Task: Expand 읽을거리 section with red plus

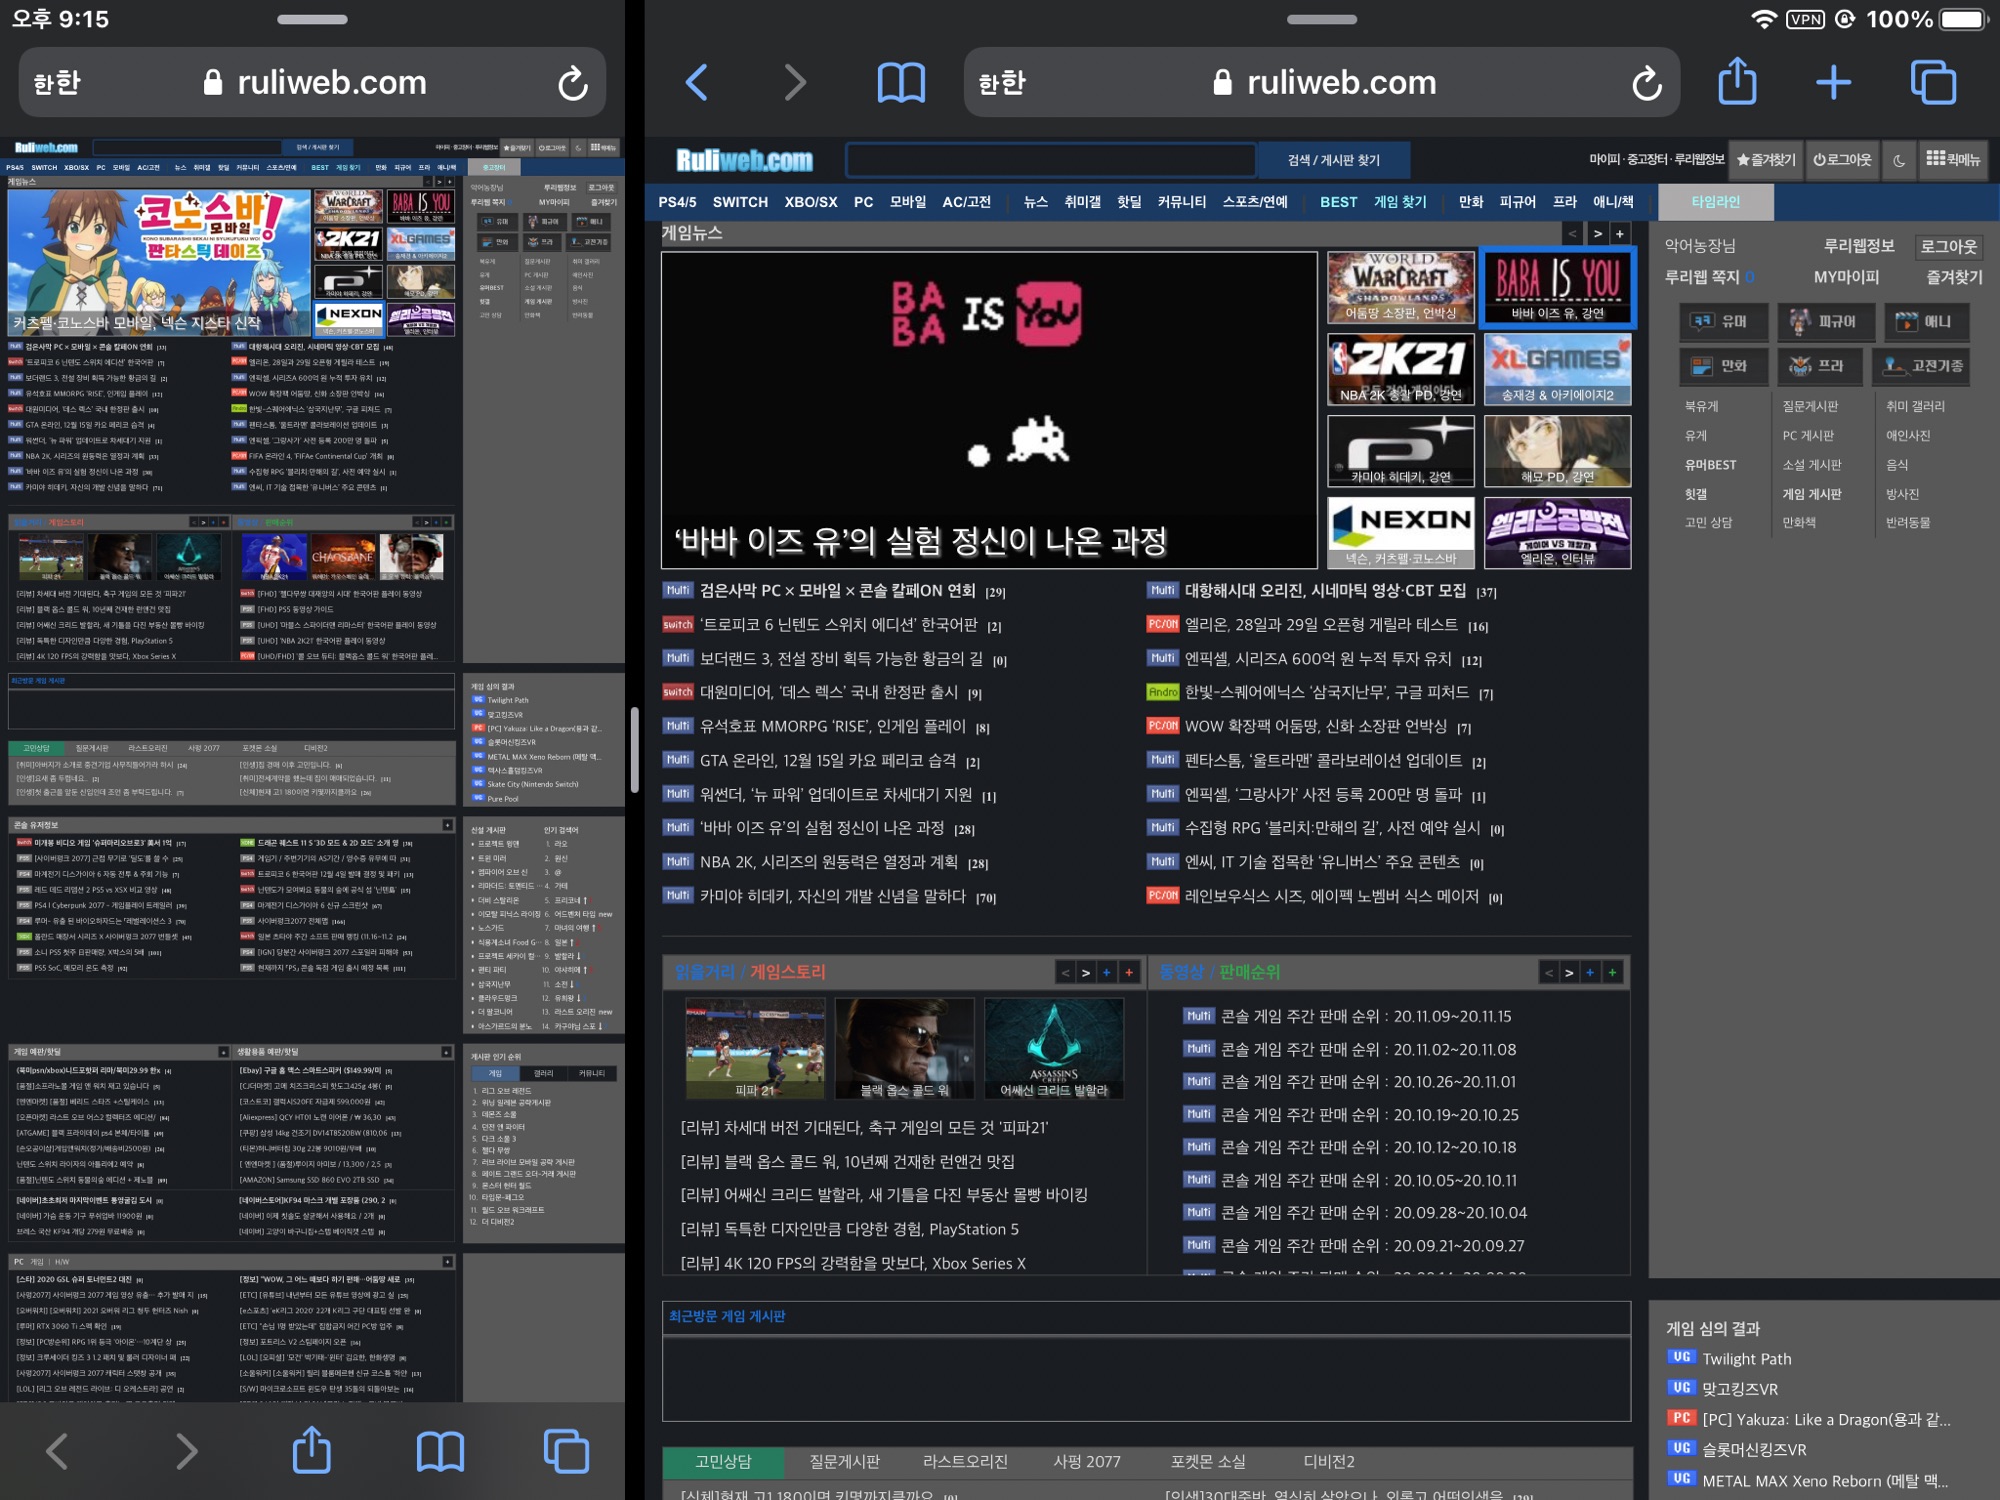Action: click(1129, 972)
